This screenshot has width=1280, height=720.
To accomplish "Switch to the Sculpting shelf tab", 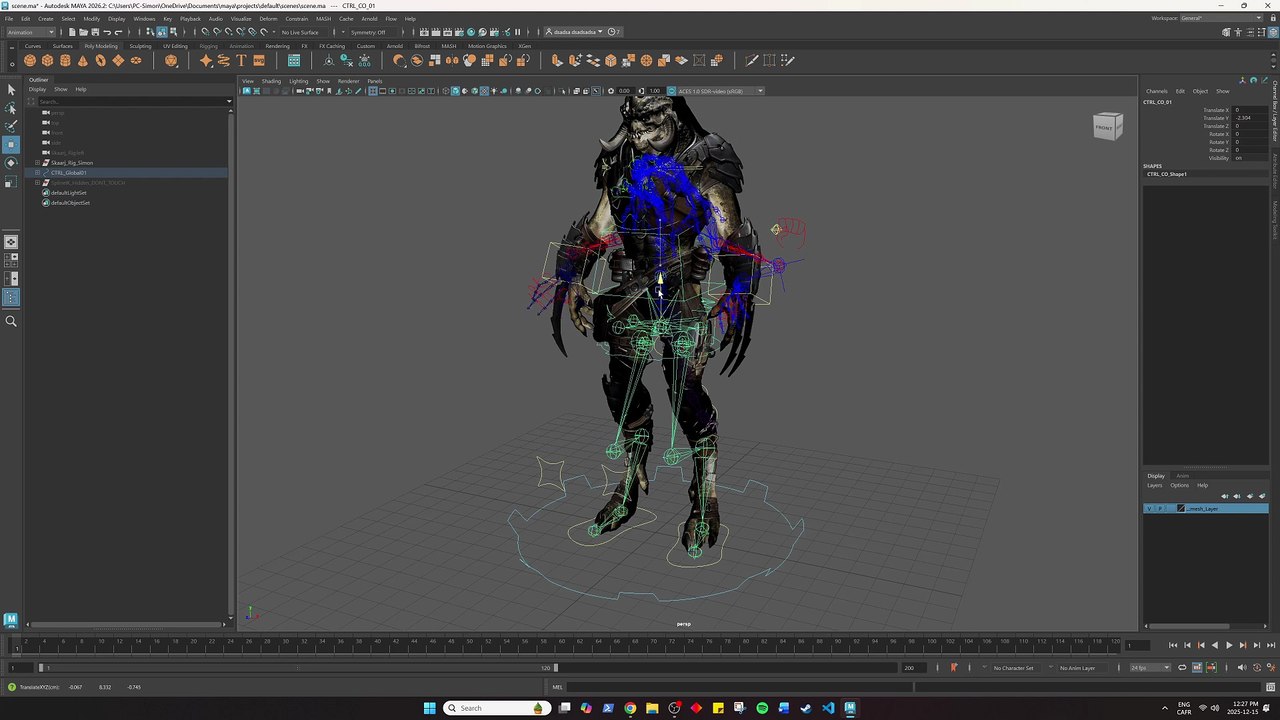I will (x=140, y=46).
